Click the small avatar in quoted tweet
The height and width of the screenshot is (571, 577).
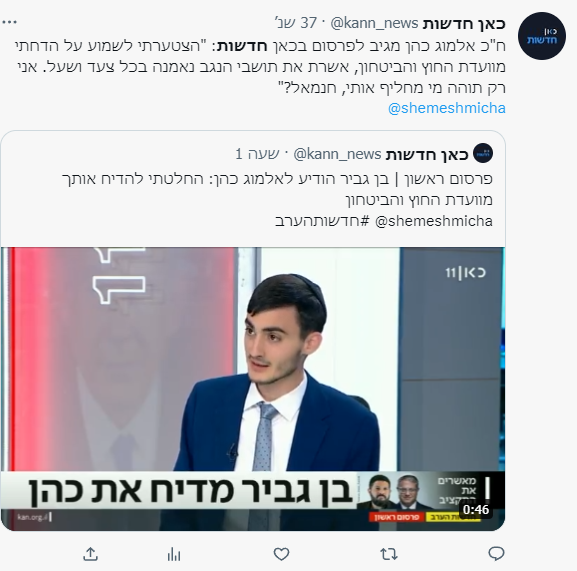coord(482,153)
